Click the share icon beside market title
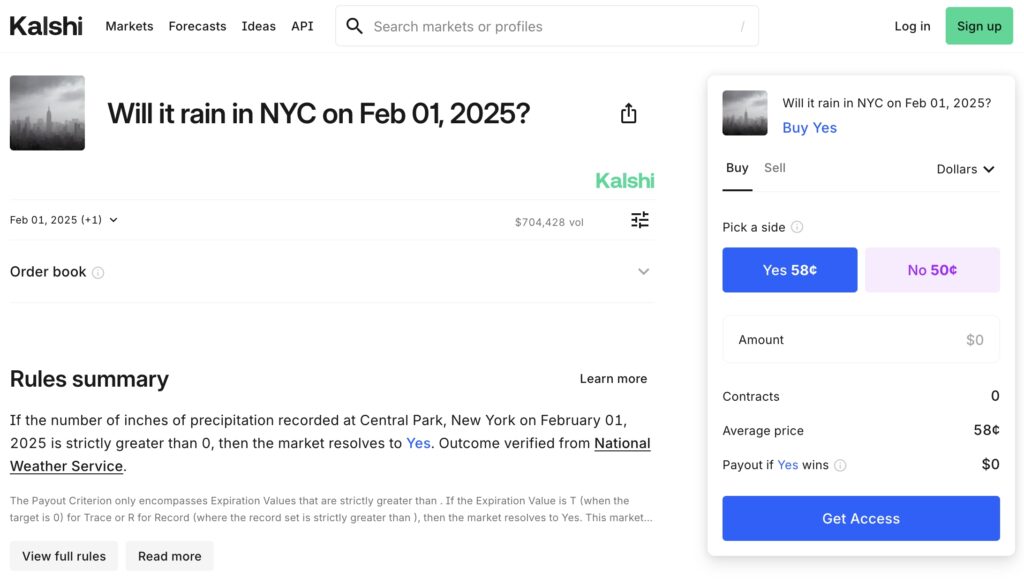Screen dimensions: 1024x584 coord(628,113)
